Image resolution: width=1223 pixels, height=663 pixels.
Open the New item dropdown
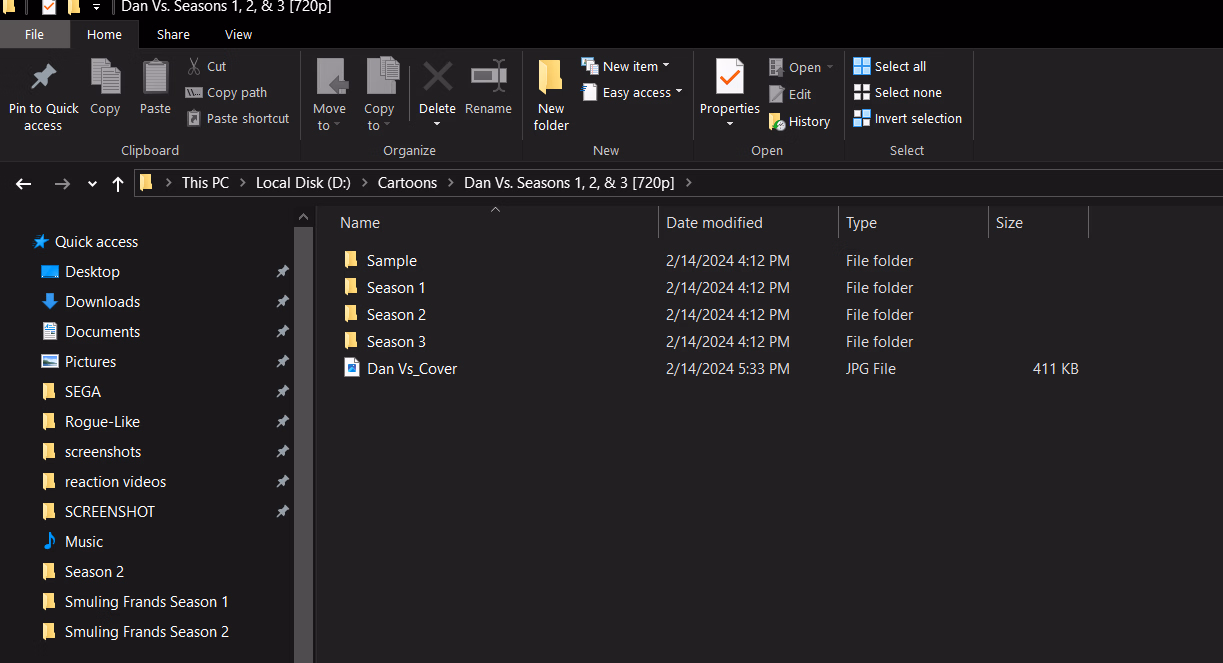pos(628,66)
